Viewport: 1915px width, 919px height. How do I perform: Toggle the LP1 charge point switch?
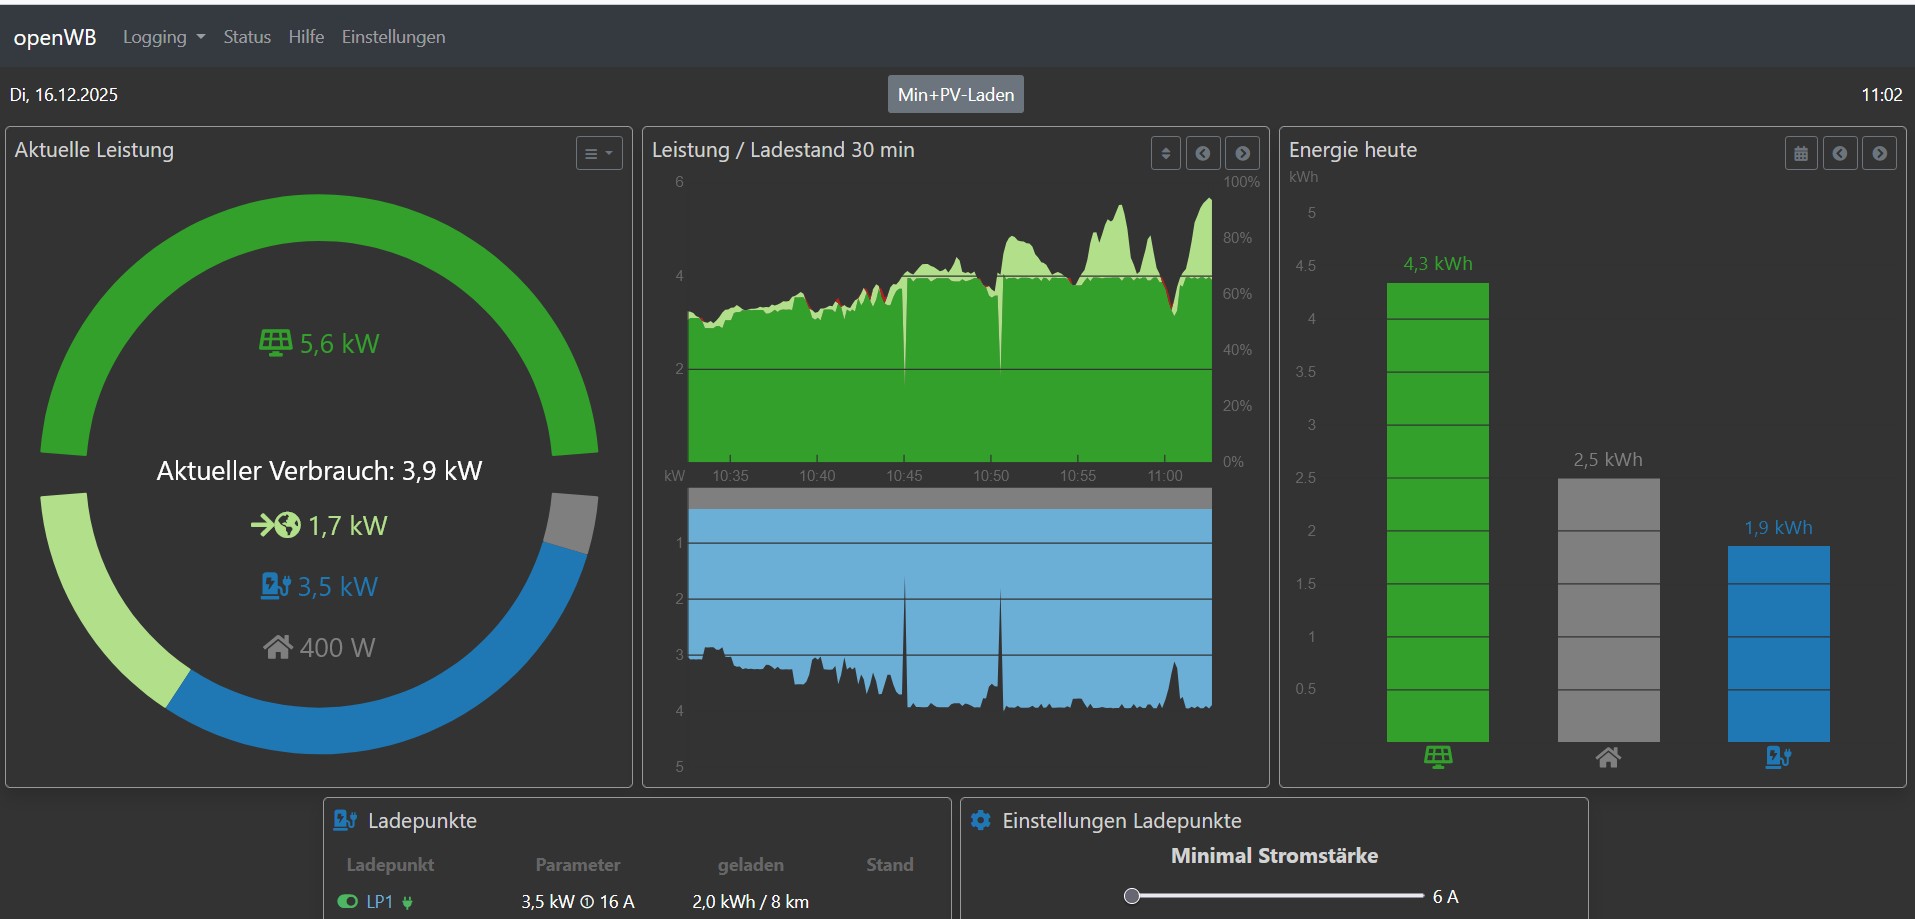click(x=348, y=902)
